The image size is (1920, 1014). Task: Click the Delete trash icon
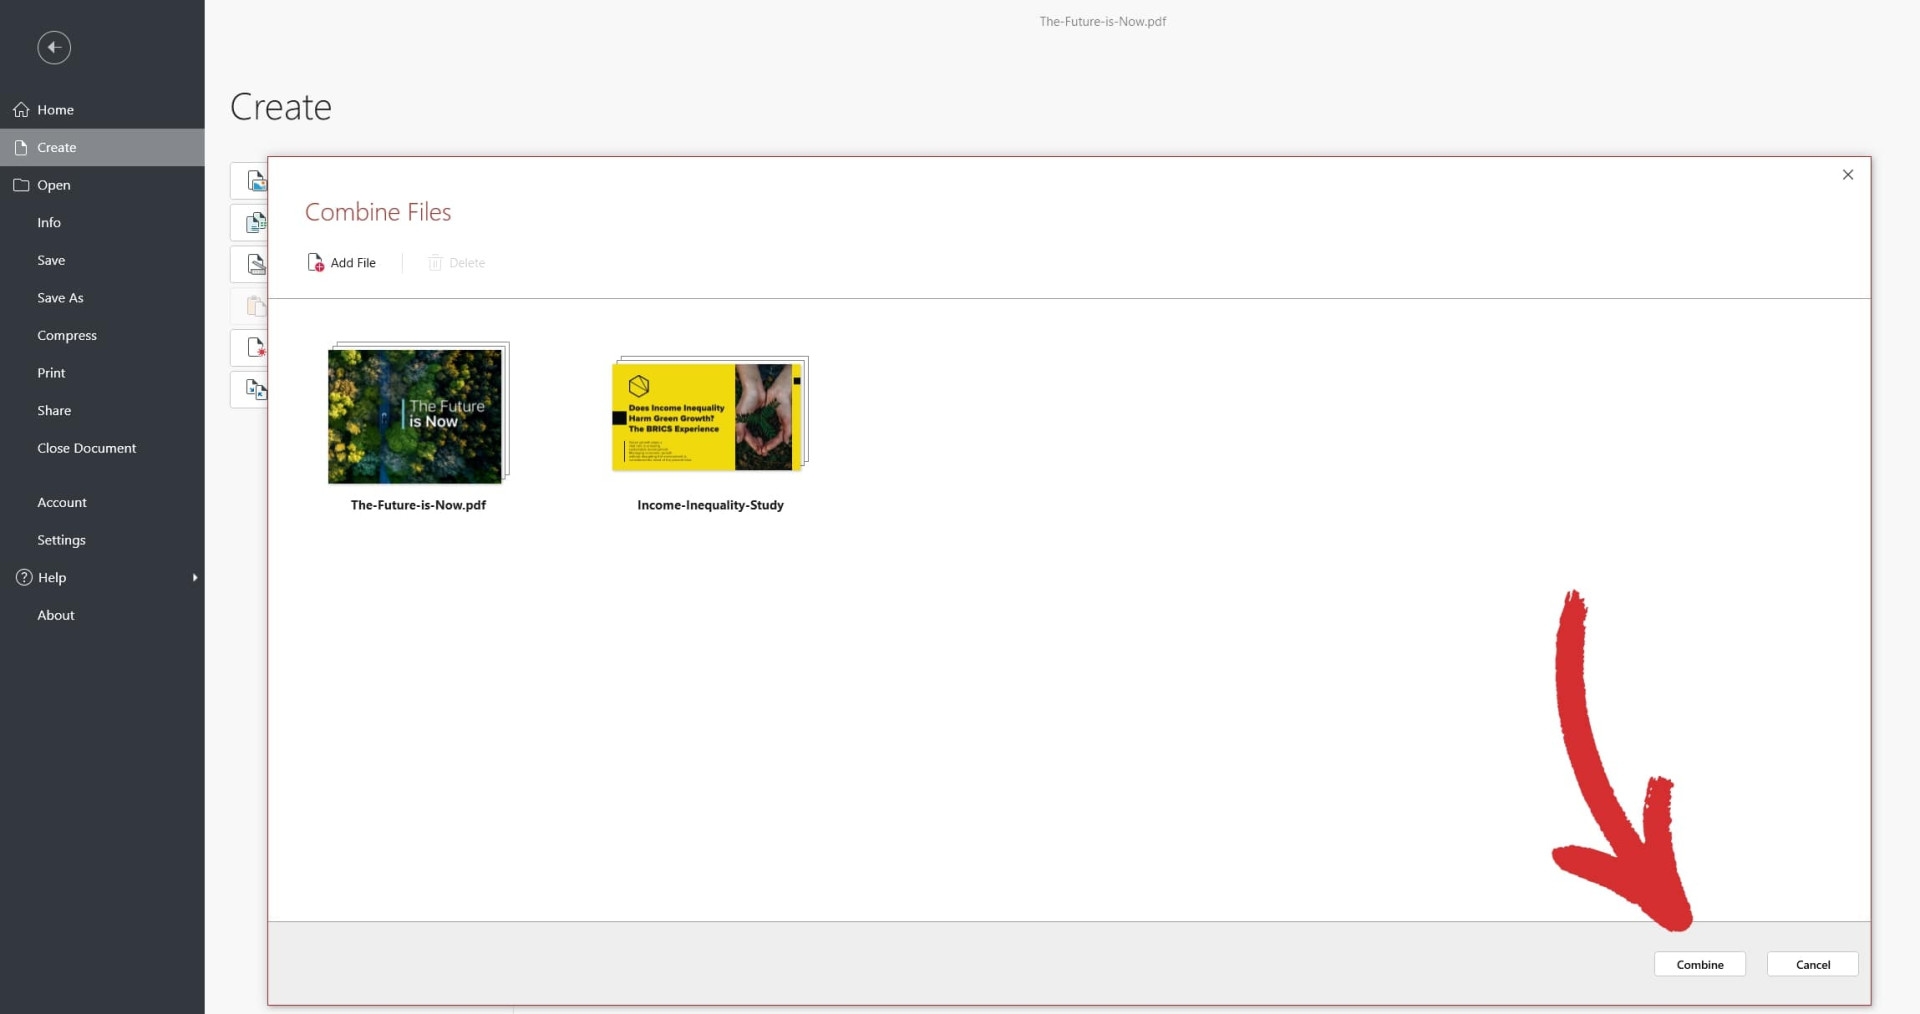click(x=436, y=262)
